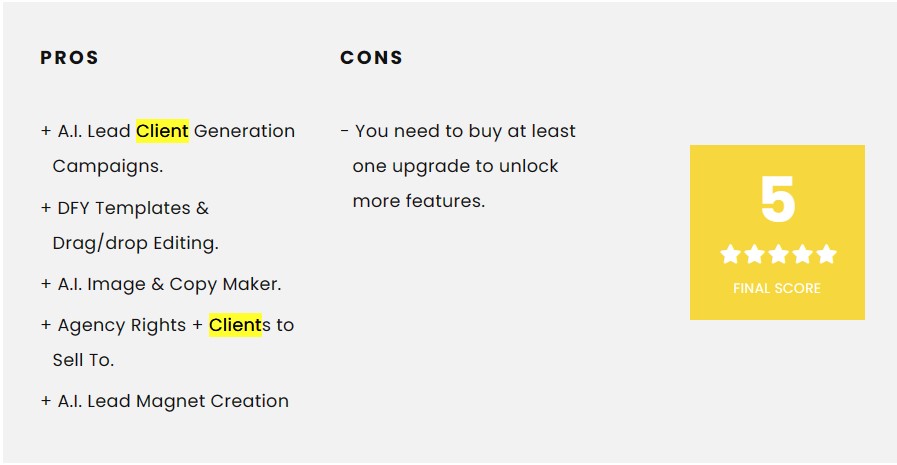897x465 pixels.
Task: Click the highlighted Clients word in Agency Rights
Action: 235,325
